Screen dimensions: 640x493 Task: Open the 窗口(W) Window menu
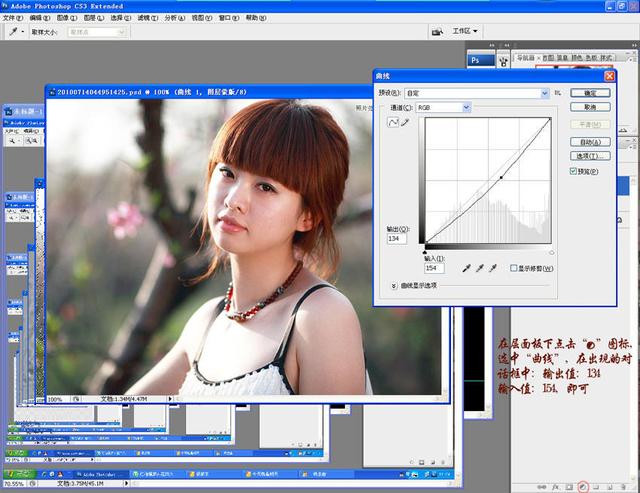tap(229, 18)
